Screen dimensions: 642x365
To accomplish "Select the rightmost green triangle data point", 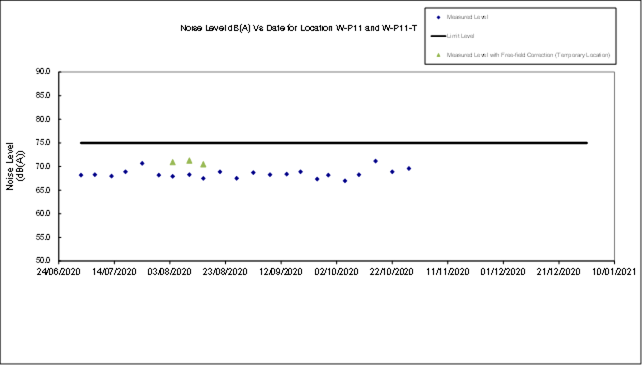I will (x=203, y=164).
